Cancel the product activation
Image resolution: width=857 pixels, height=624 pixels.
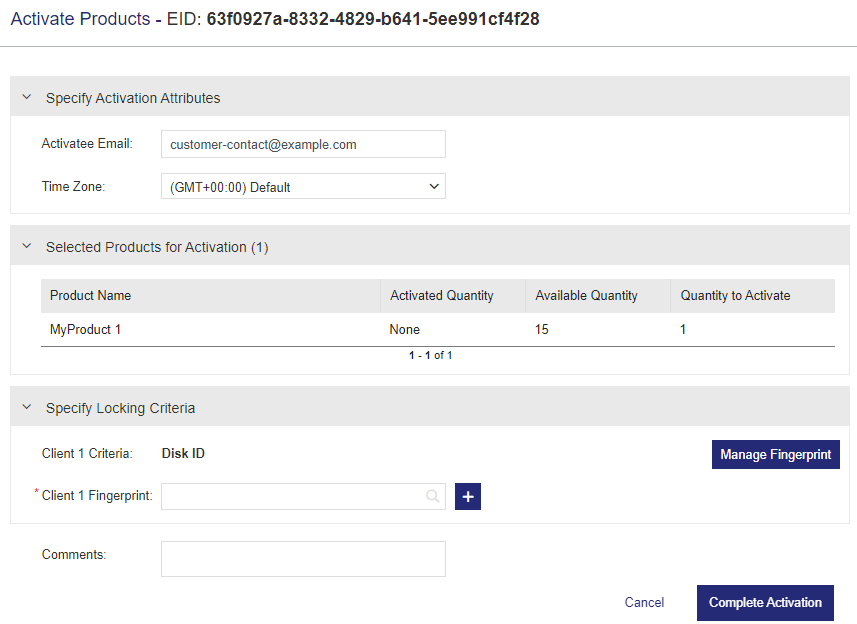[644, 602]
